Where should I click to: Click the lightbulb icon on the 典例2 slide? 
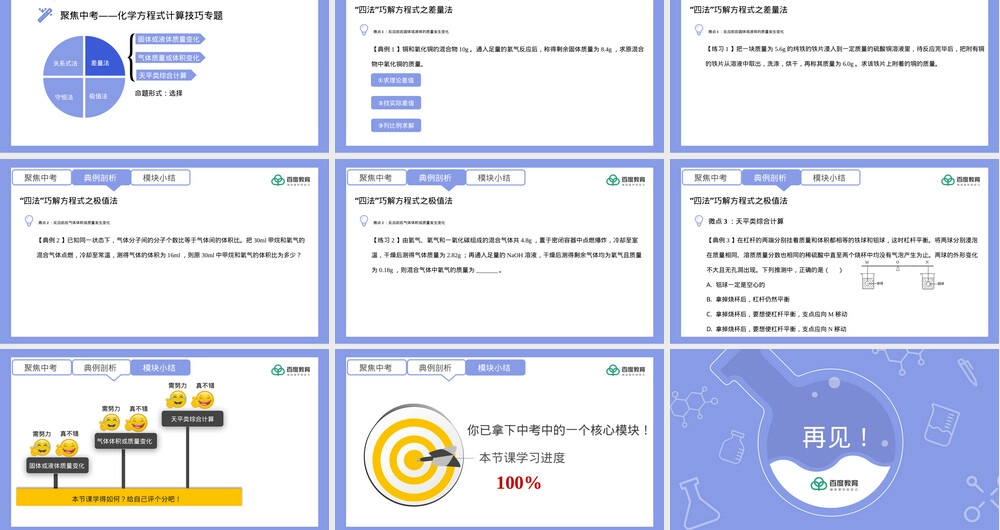[29, 221]
